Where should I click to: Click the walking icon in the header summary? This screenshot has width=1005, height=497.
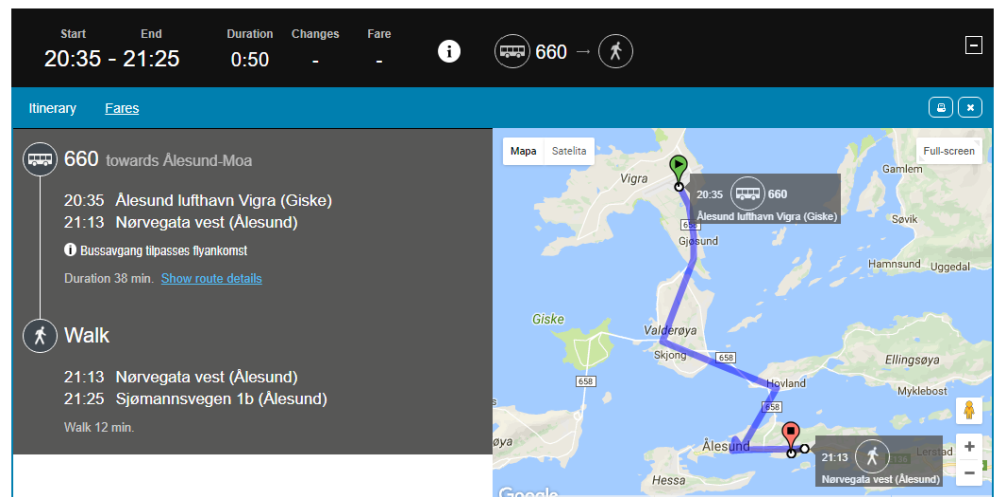(x=616, y=51)
